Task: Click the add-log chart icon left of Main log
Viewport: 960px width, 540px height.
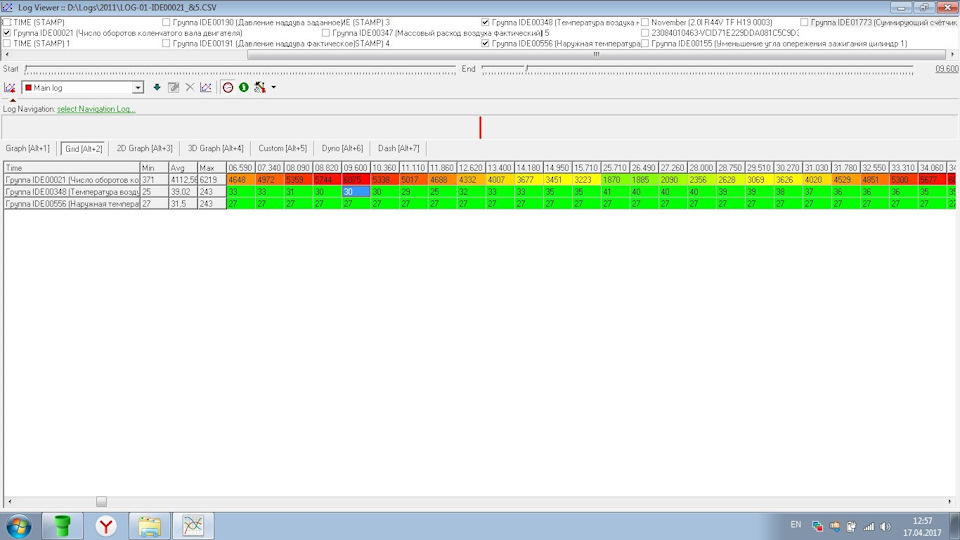Action: [x=10, y=88]
